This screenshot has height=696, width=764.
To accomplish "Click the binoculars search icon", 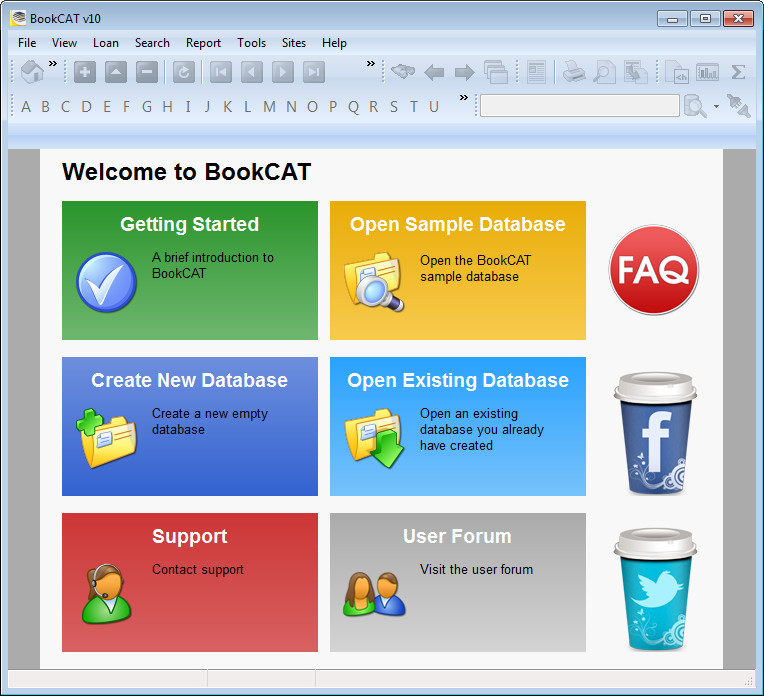I will tap(402, 72).
